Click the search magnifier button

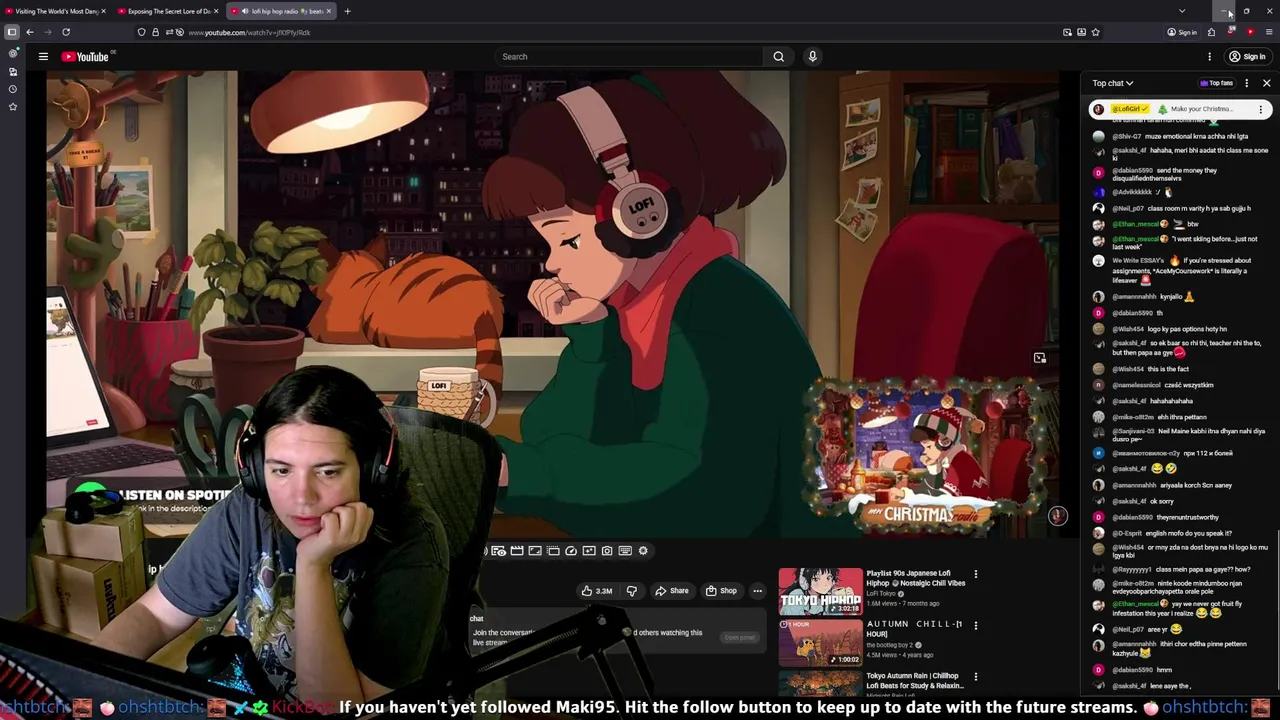tap(779, 57)
